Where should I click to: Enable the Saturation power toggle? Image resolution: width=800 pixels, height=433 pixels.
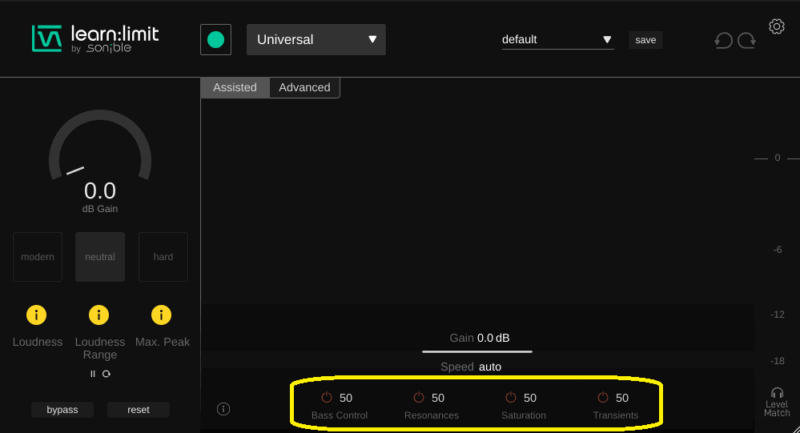click(511, 398)
